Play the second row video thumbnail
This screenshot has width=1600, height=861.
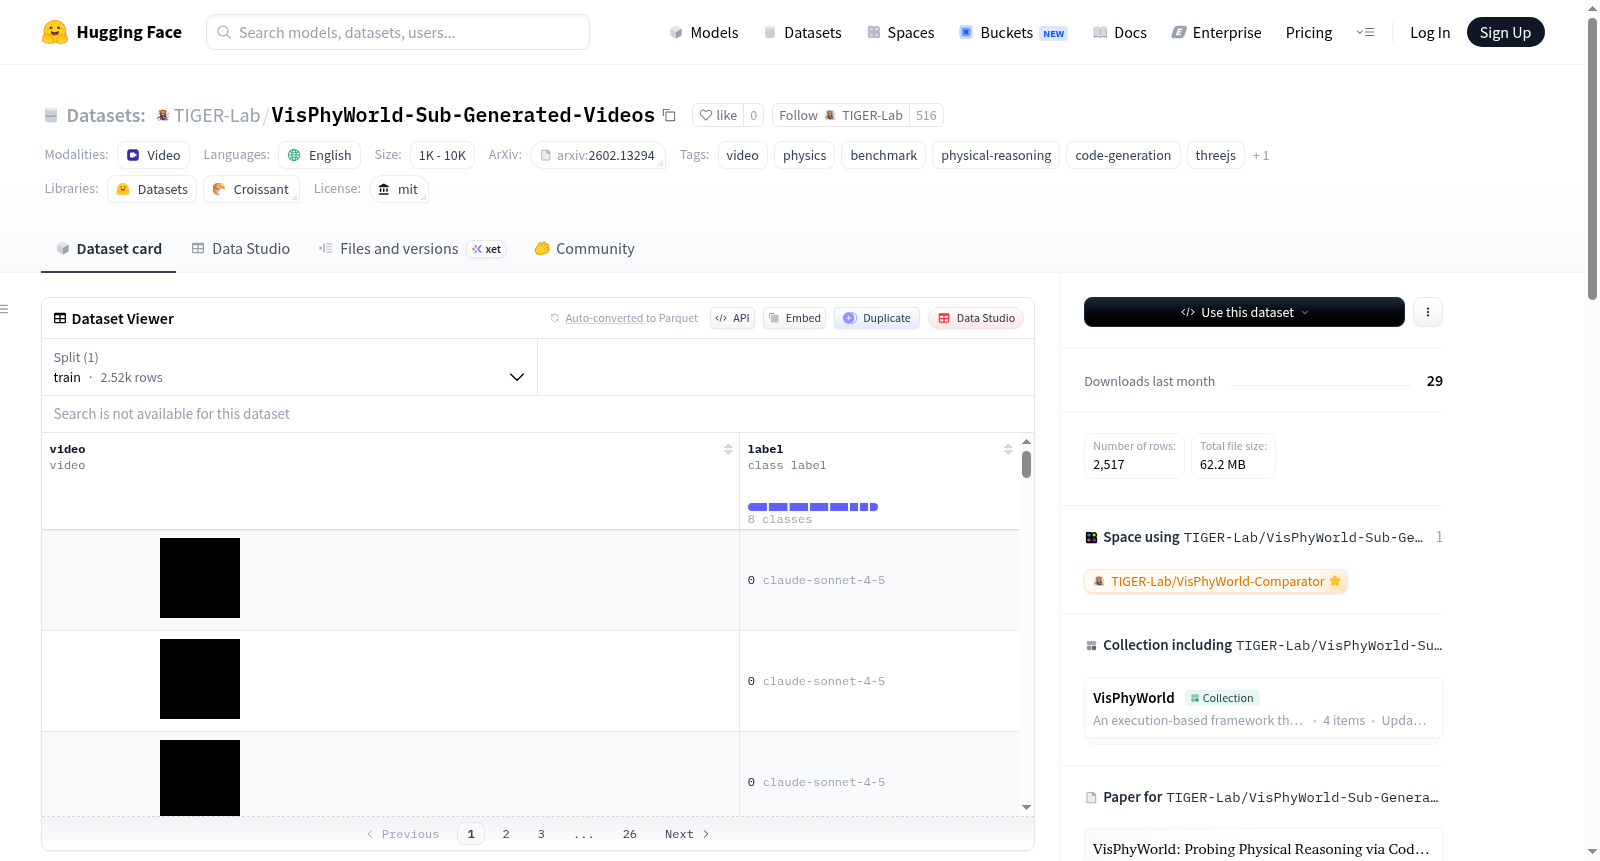pyautogui.click(x=200, y=679)
